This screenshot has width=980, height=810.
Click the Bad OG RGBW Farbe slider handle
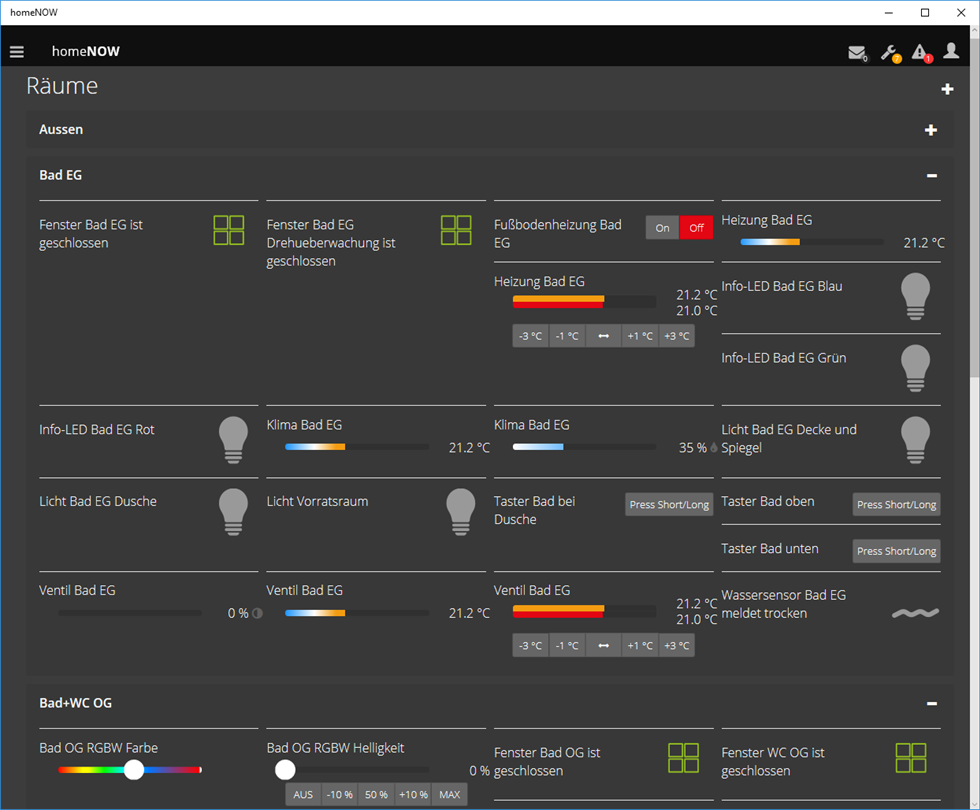134,770
